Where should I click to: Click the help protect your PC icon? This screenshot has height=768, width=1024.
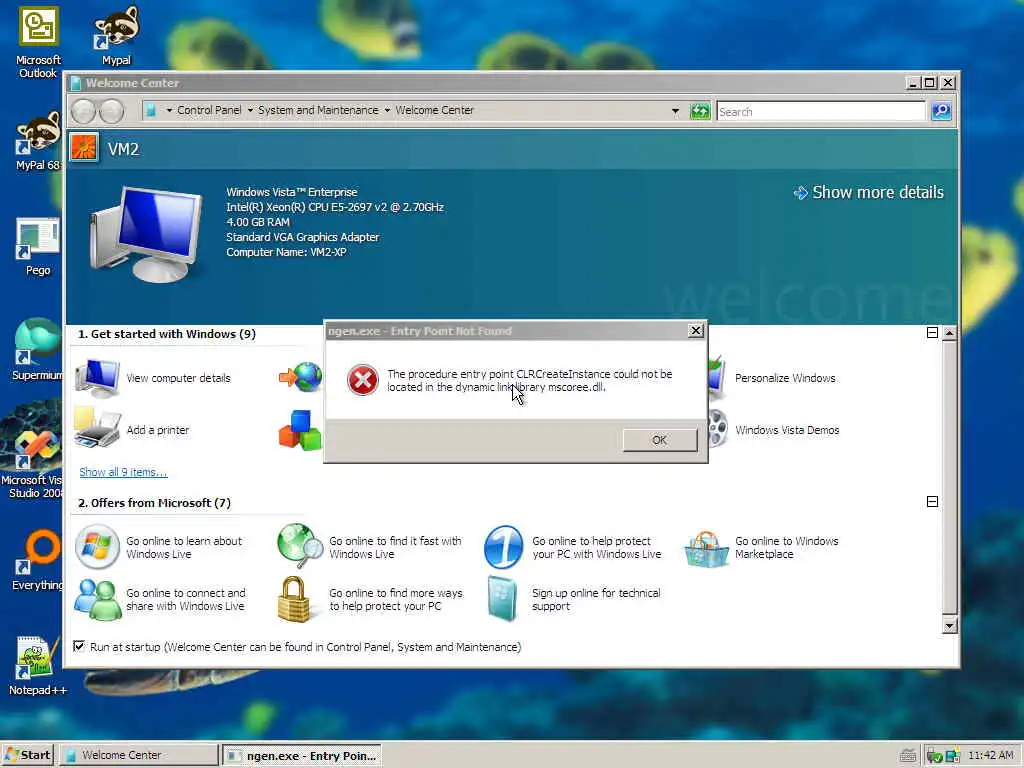pos(503,546)
